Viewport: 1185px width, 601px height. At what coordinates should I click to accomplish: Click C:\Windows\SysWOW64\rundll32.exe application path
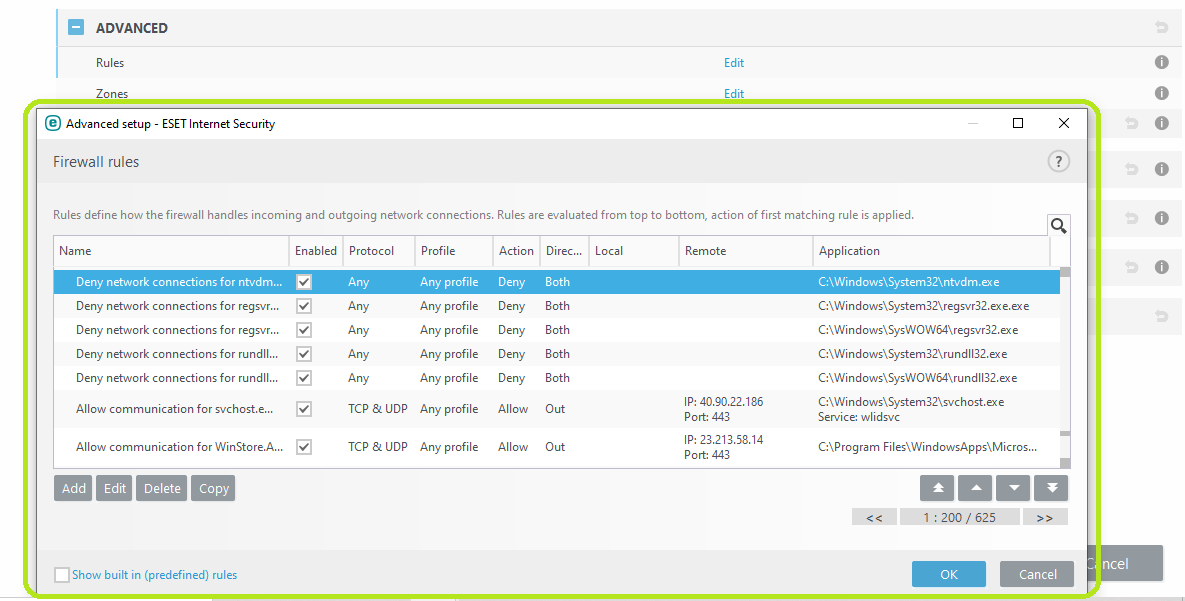point(917,378)
